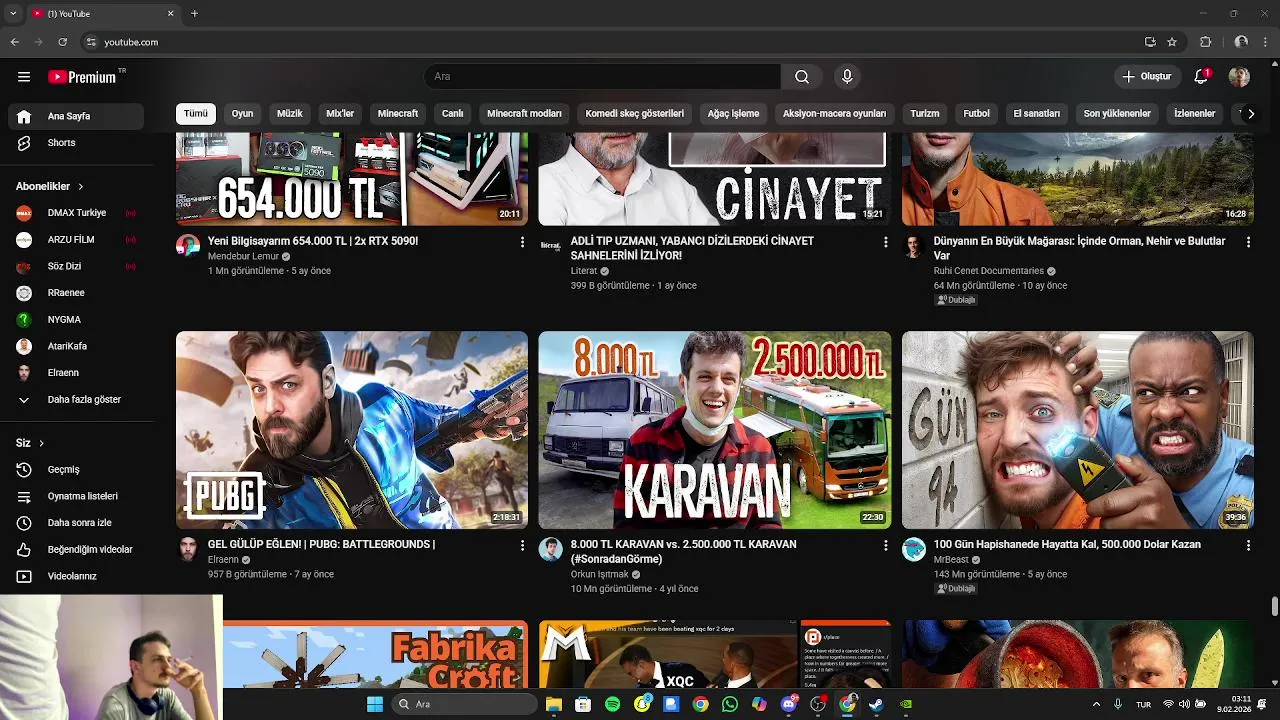The height and width of the screenshot is (720, 1280).
Task: Open NYGMA channel subscription
Action: pos(77,320)
